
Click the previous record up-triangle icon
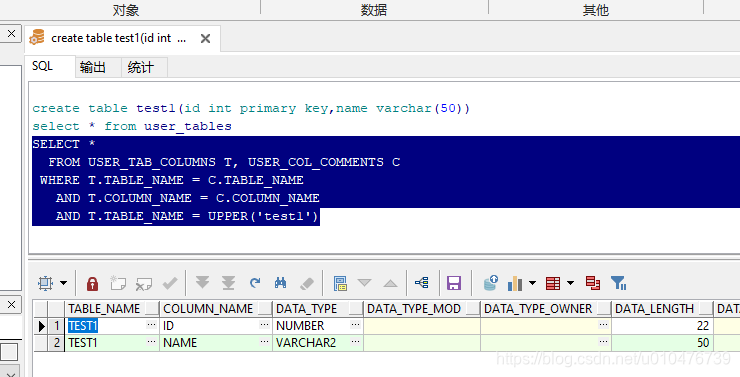point(390,283)
